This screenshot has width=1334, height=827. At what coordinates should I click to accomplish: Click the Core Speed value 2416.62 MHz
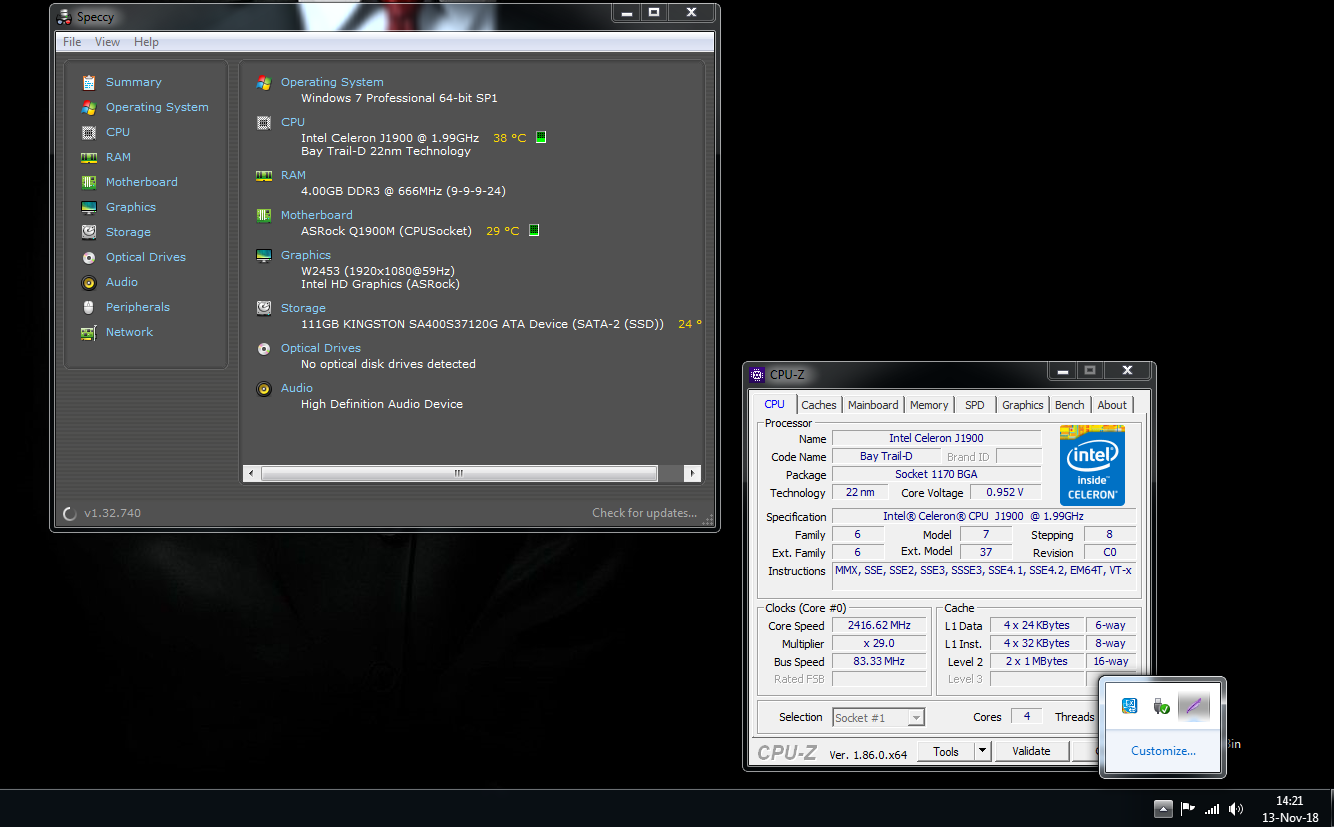tap(880, 626)
